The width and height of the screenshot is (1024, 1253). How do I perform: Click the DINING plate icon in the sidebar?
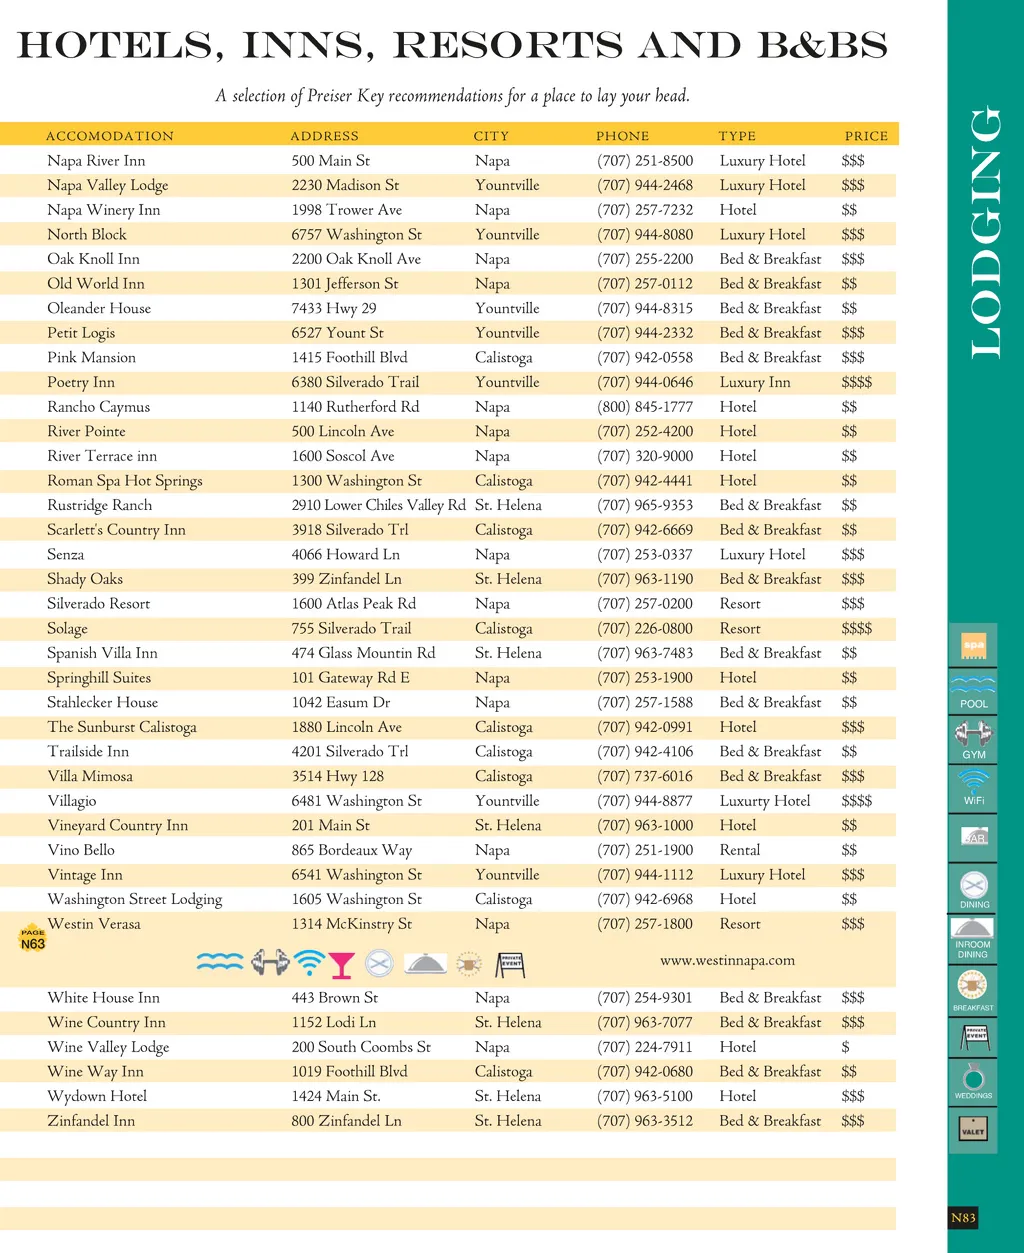pos(973,887)
